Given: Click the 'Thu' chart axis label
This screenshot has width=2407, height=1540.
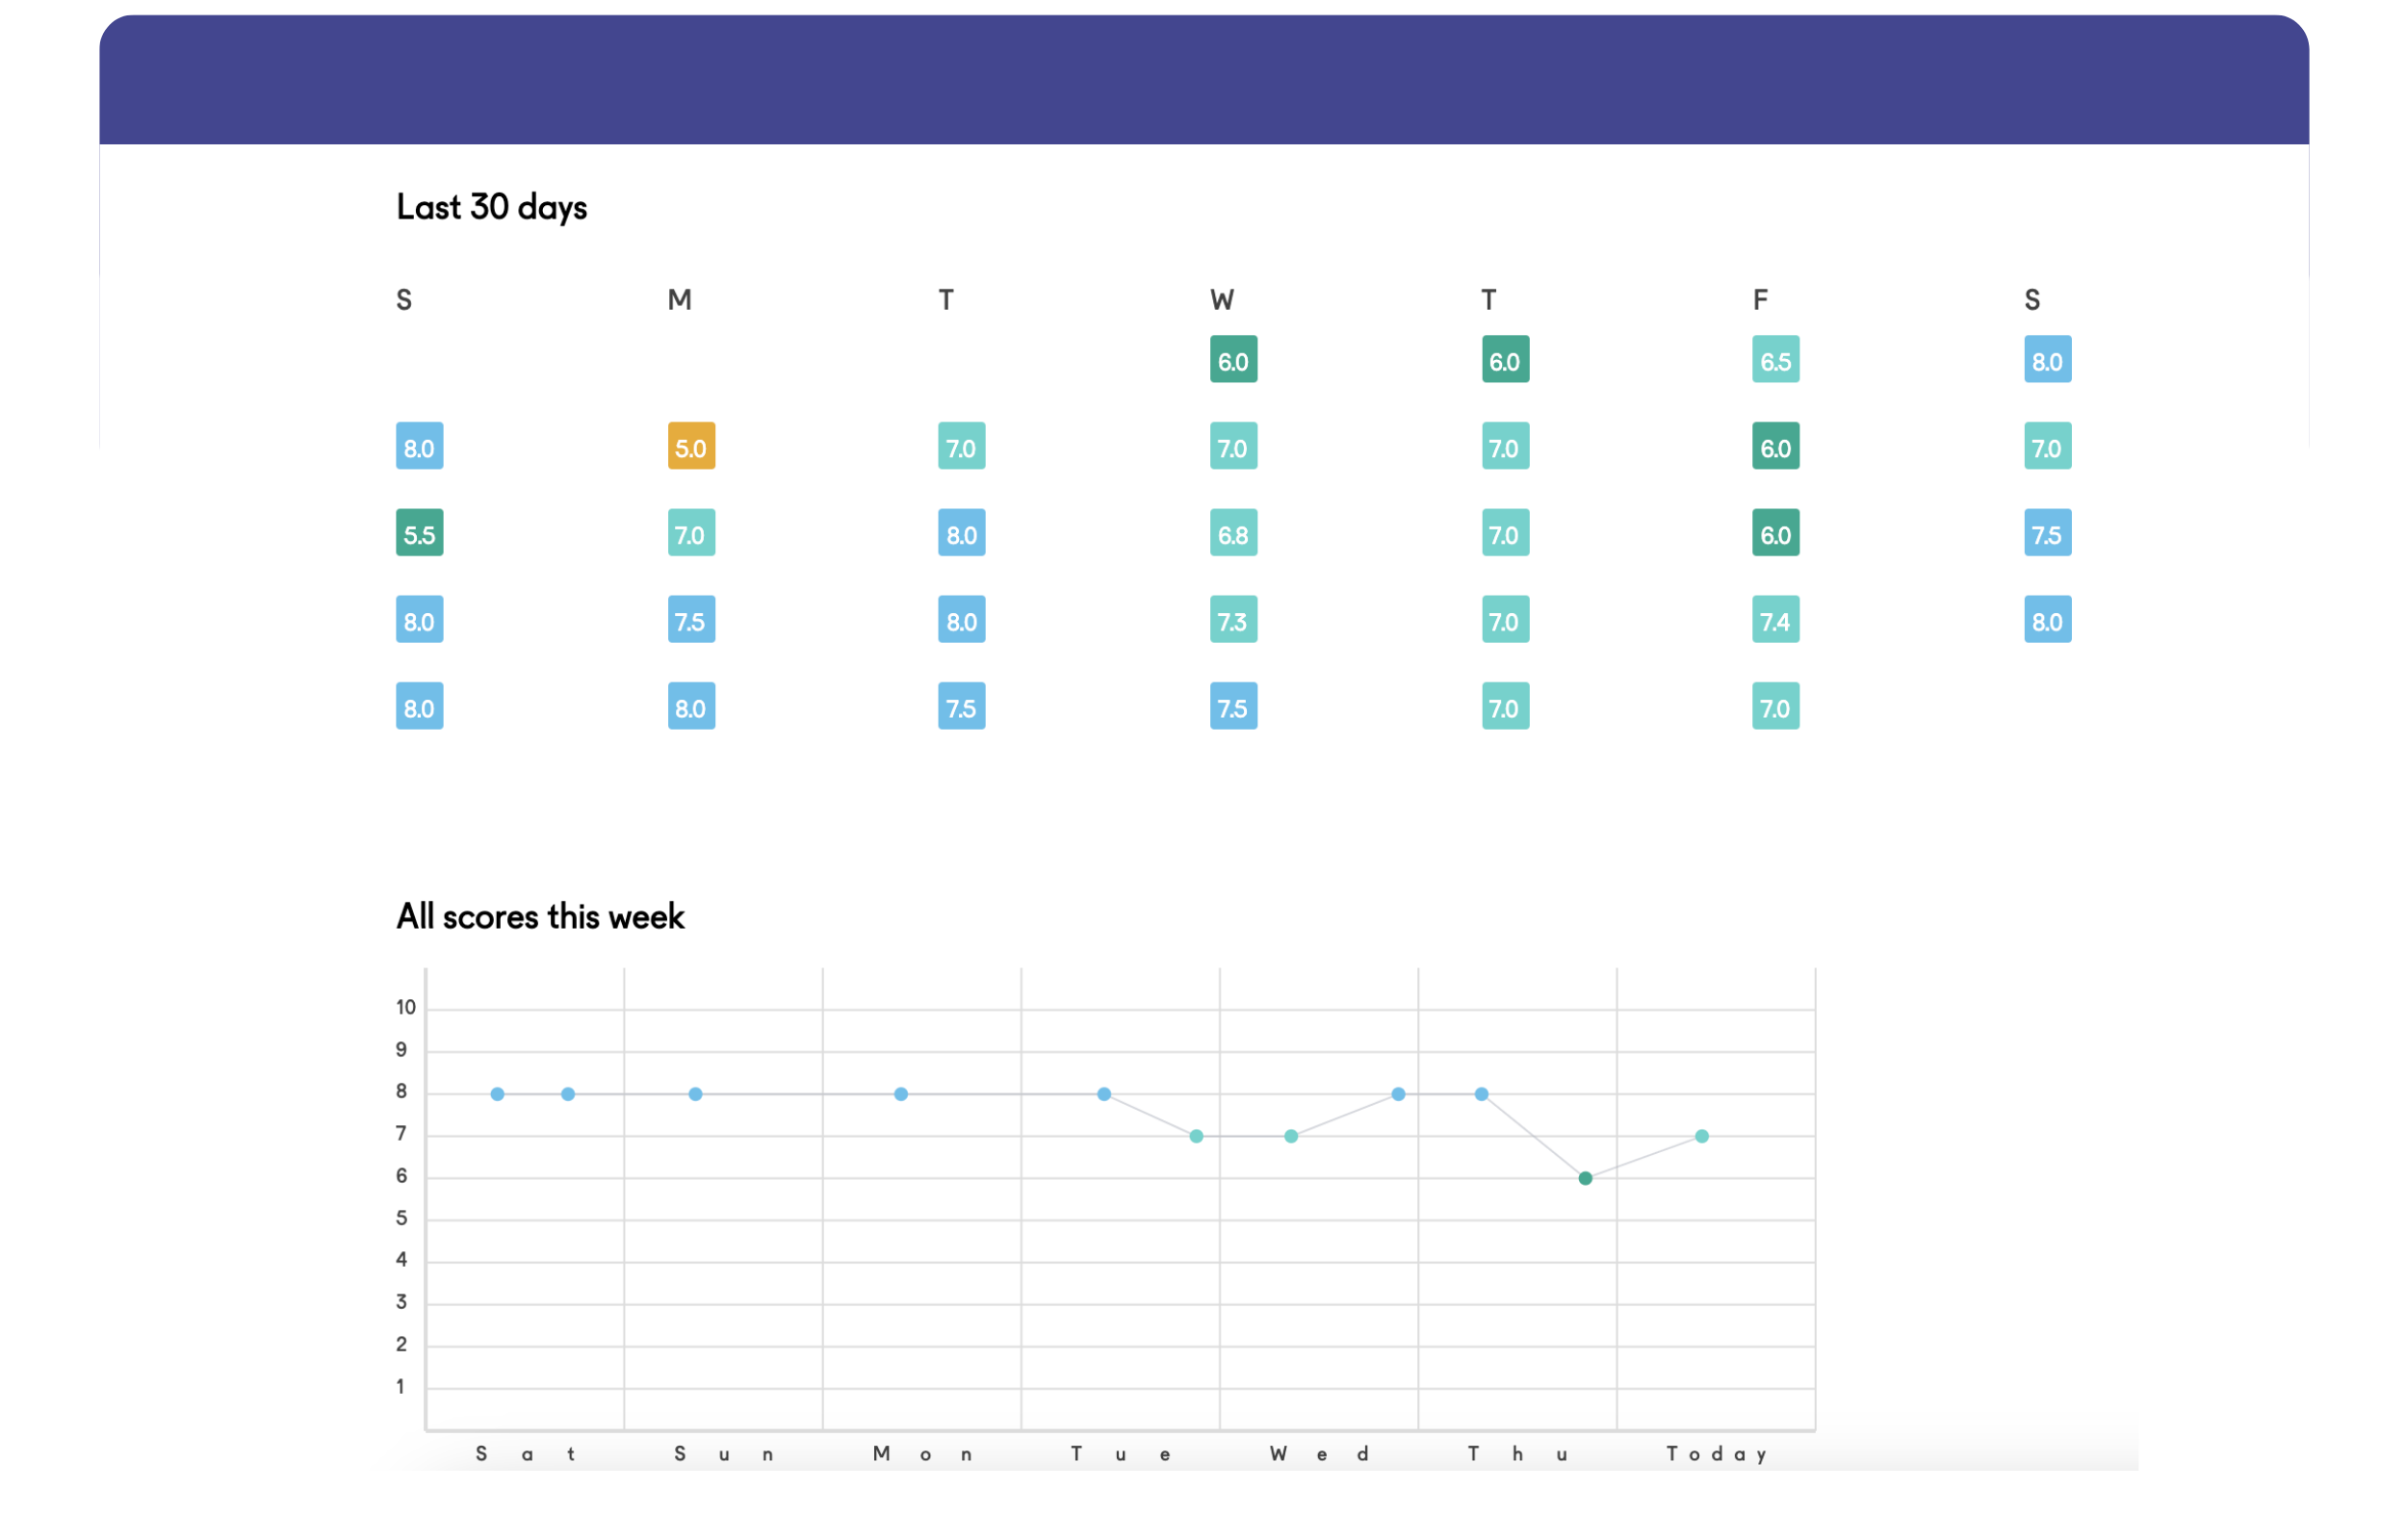Looking at the screenshot, I should pos(1517,1453).
